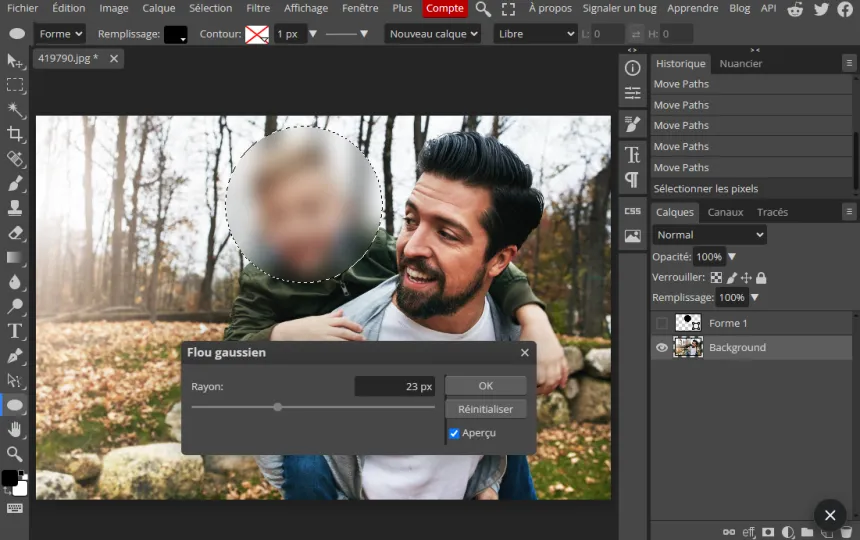Select the Zoom magnifier tool in left toolbar
This screenshot has height=540, width=860.
click(x=14, y=454)
